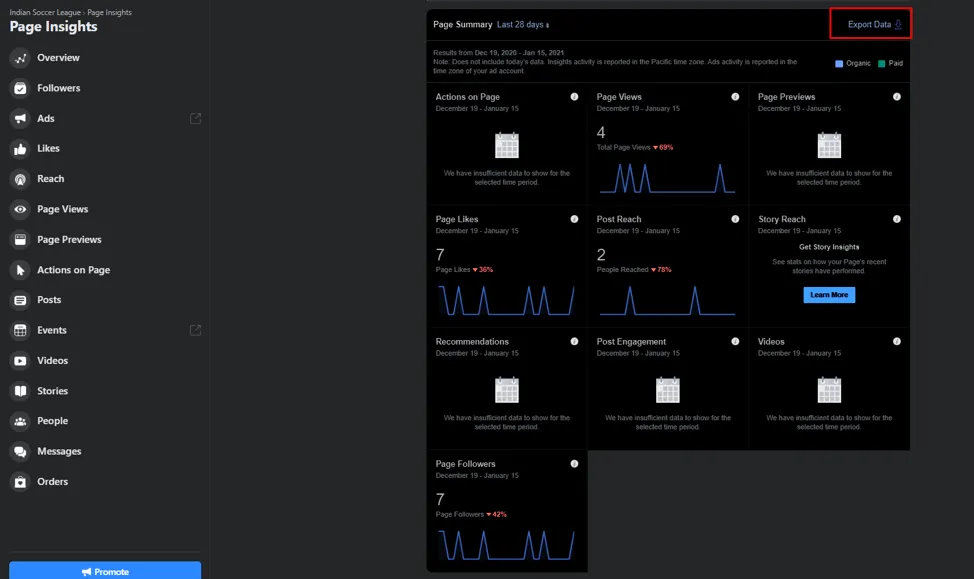974x579 pixels.
Task: Click info icon on Page Views card
Action: [735, 97]
